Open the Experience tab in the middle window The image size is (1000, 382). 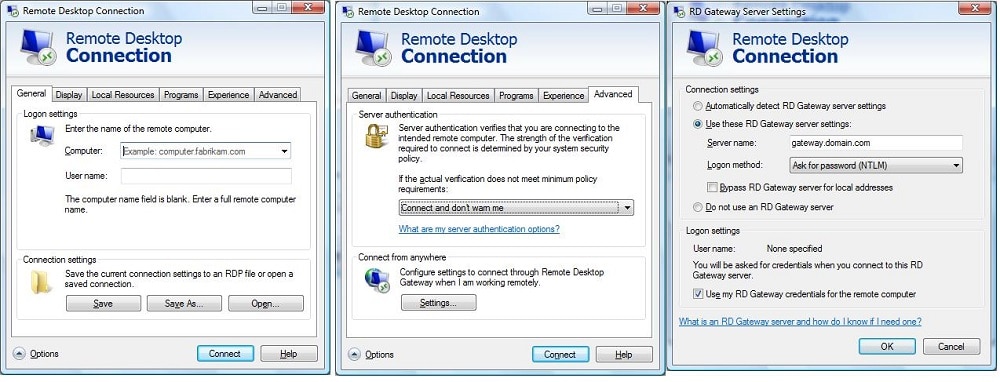pos(563,95)
